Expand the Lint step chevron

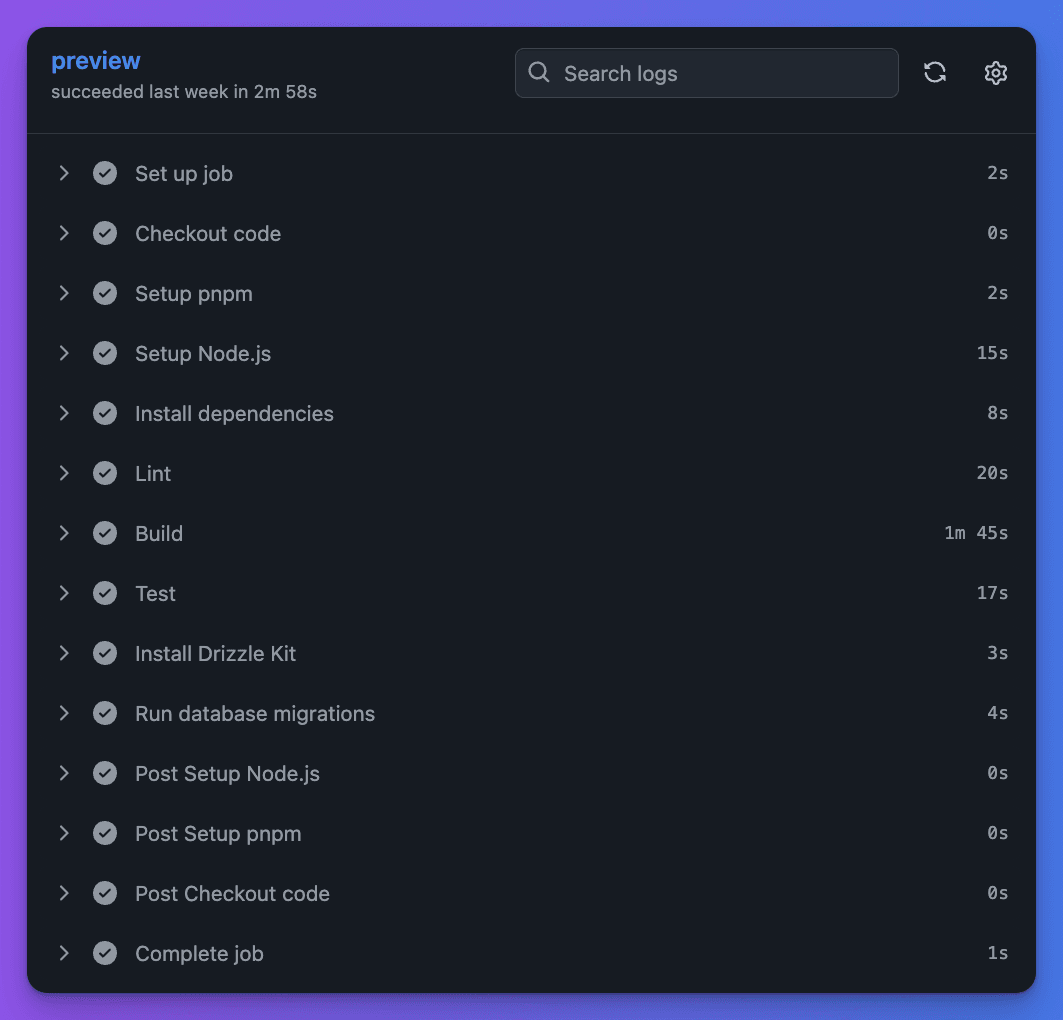[64, 473]
